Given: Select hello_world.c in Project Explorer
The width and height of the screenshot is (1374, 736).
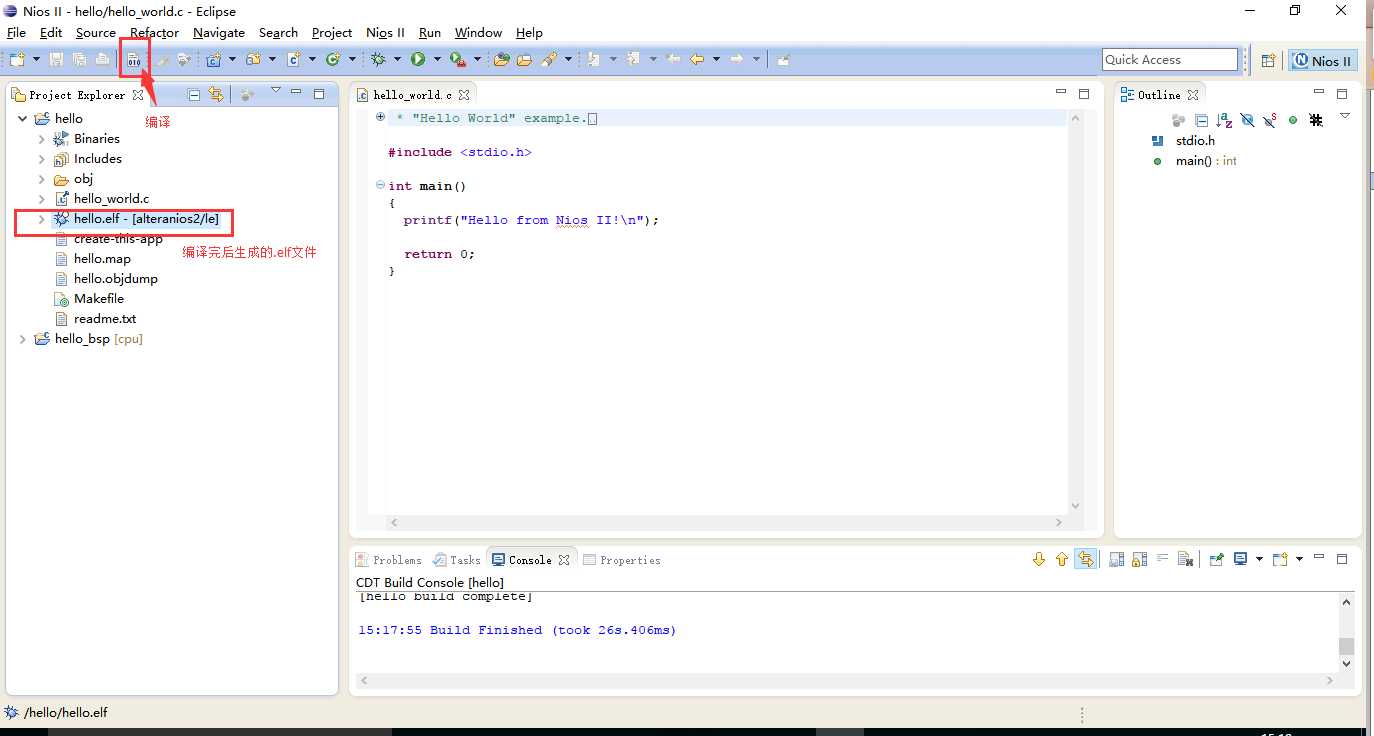Looking at the screenshot, I should click(111, 199).
